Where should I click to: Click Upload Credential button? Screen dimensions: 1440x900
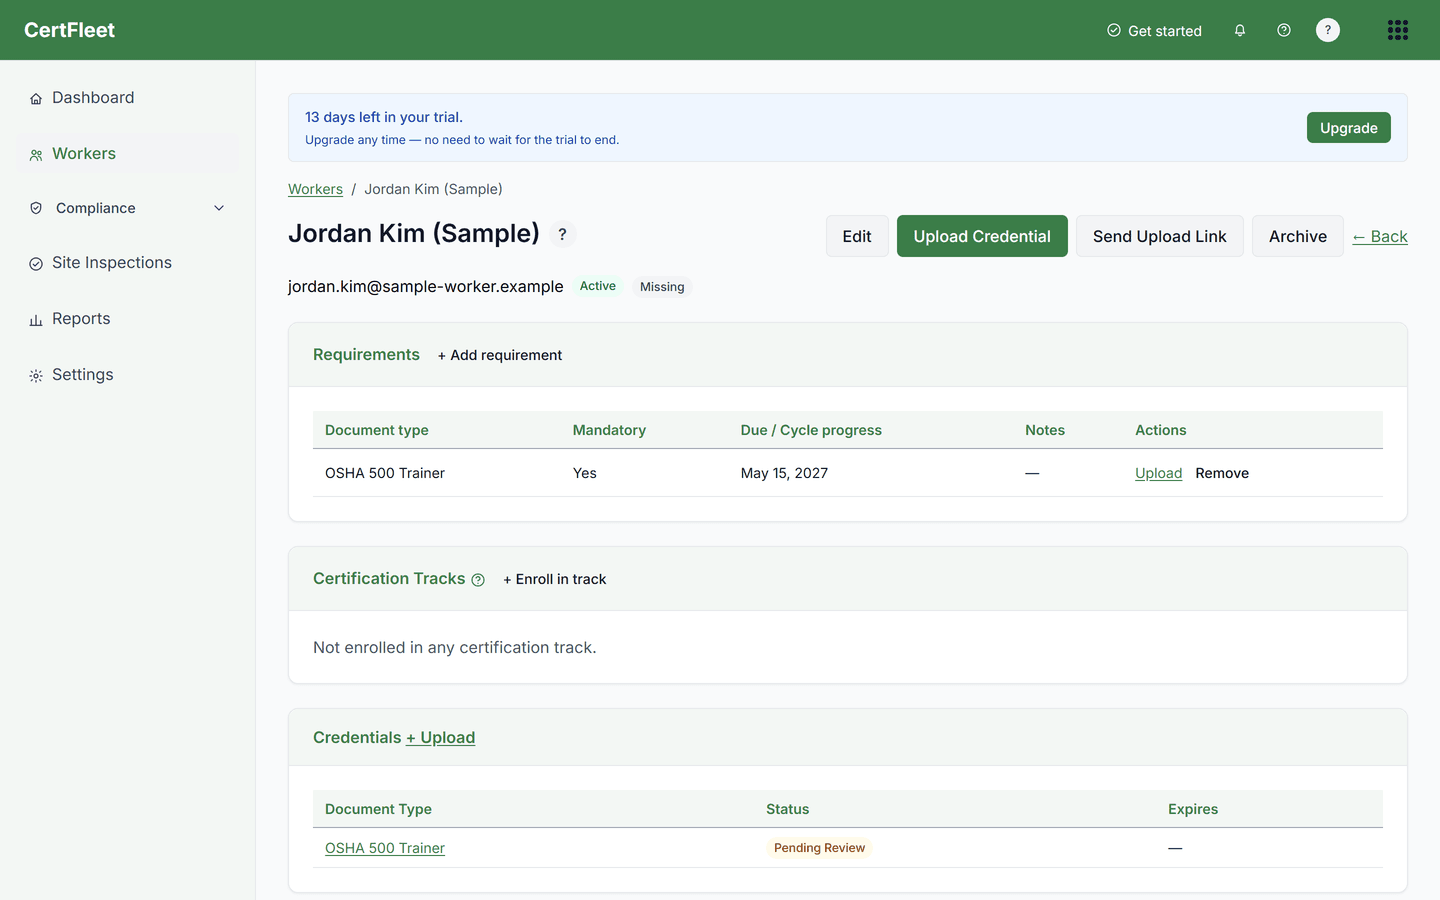tap(982, 236)
